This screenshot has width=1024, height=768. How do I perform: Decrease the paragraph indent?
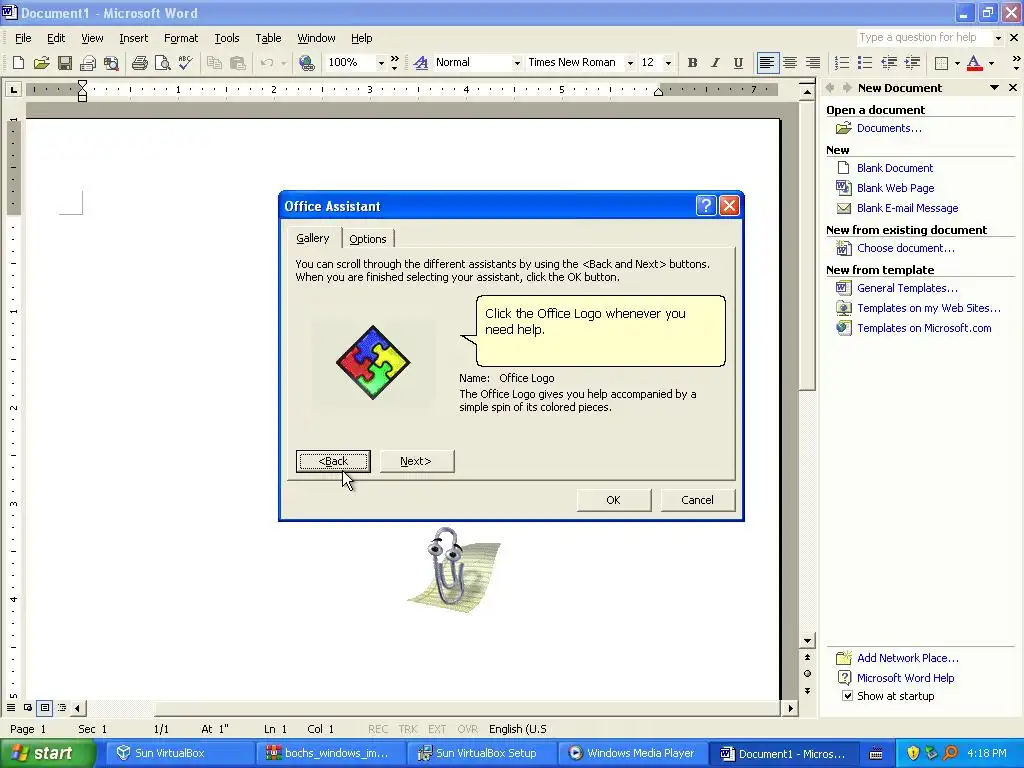coord(889,63)
